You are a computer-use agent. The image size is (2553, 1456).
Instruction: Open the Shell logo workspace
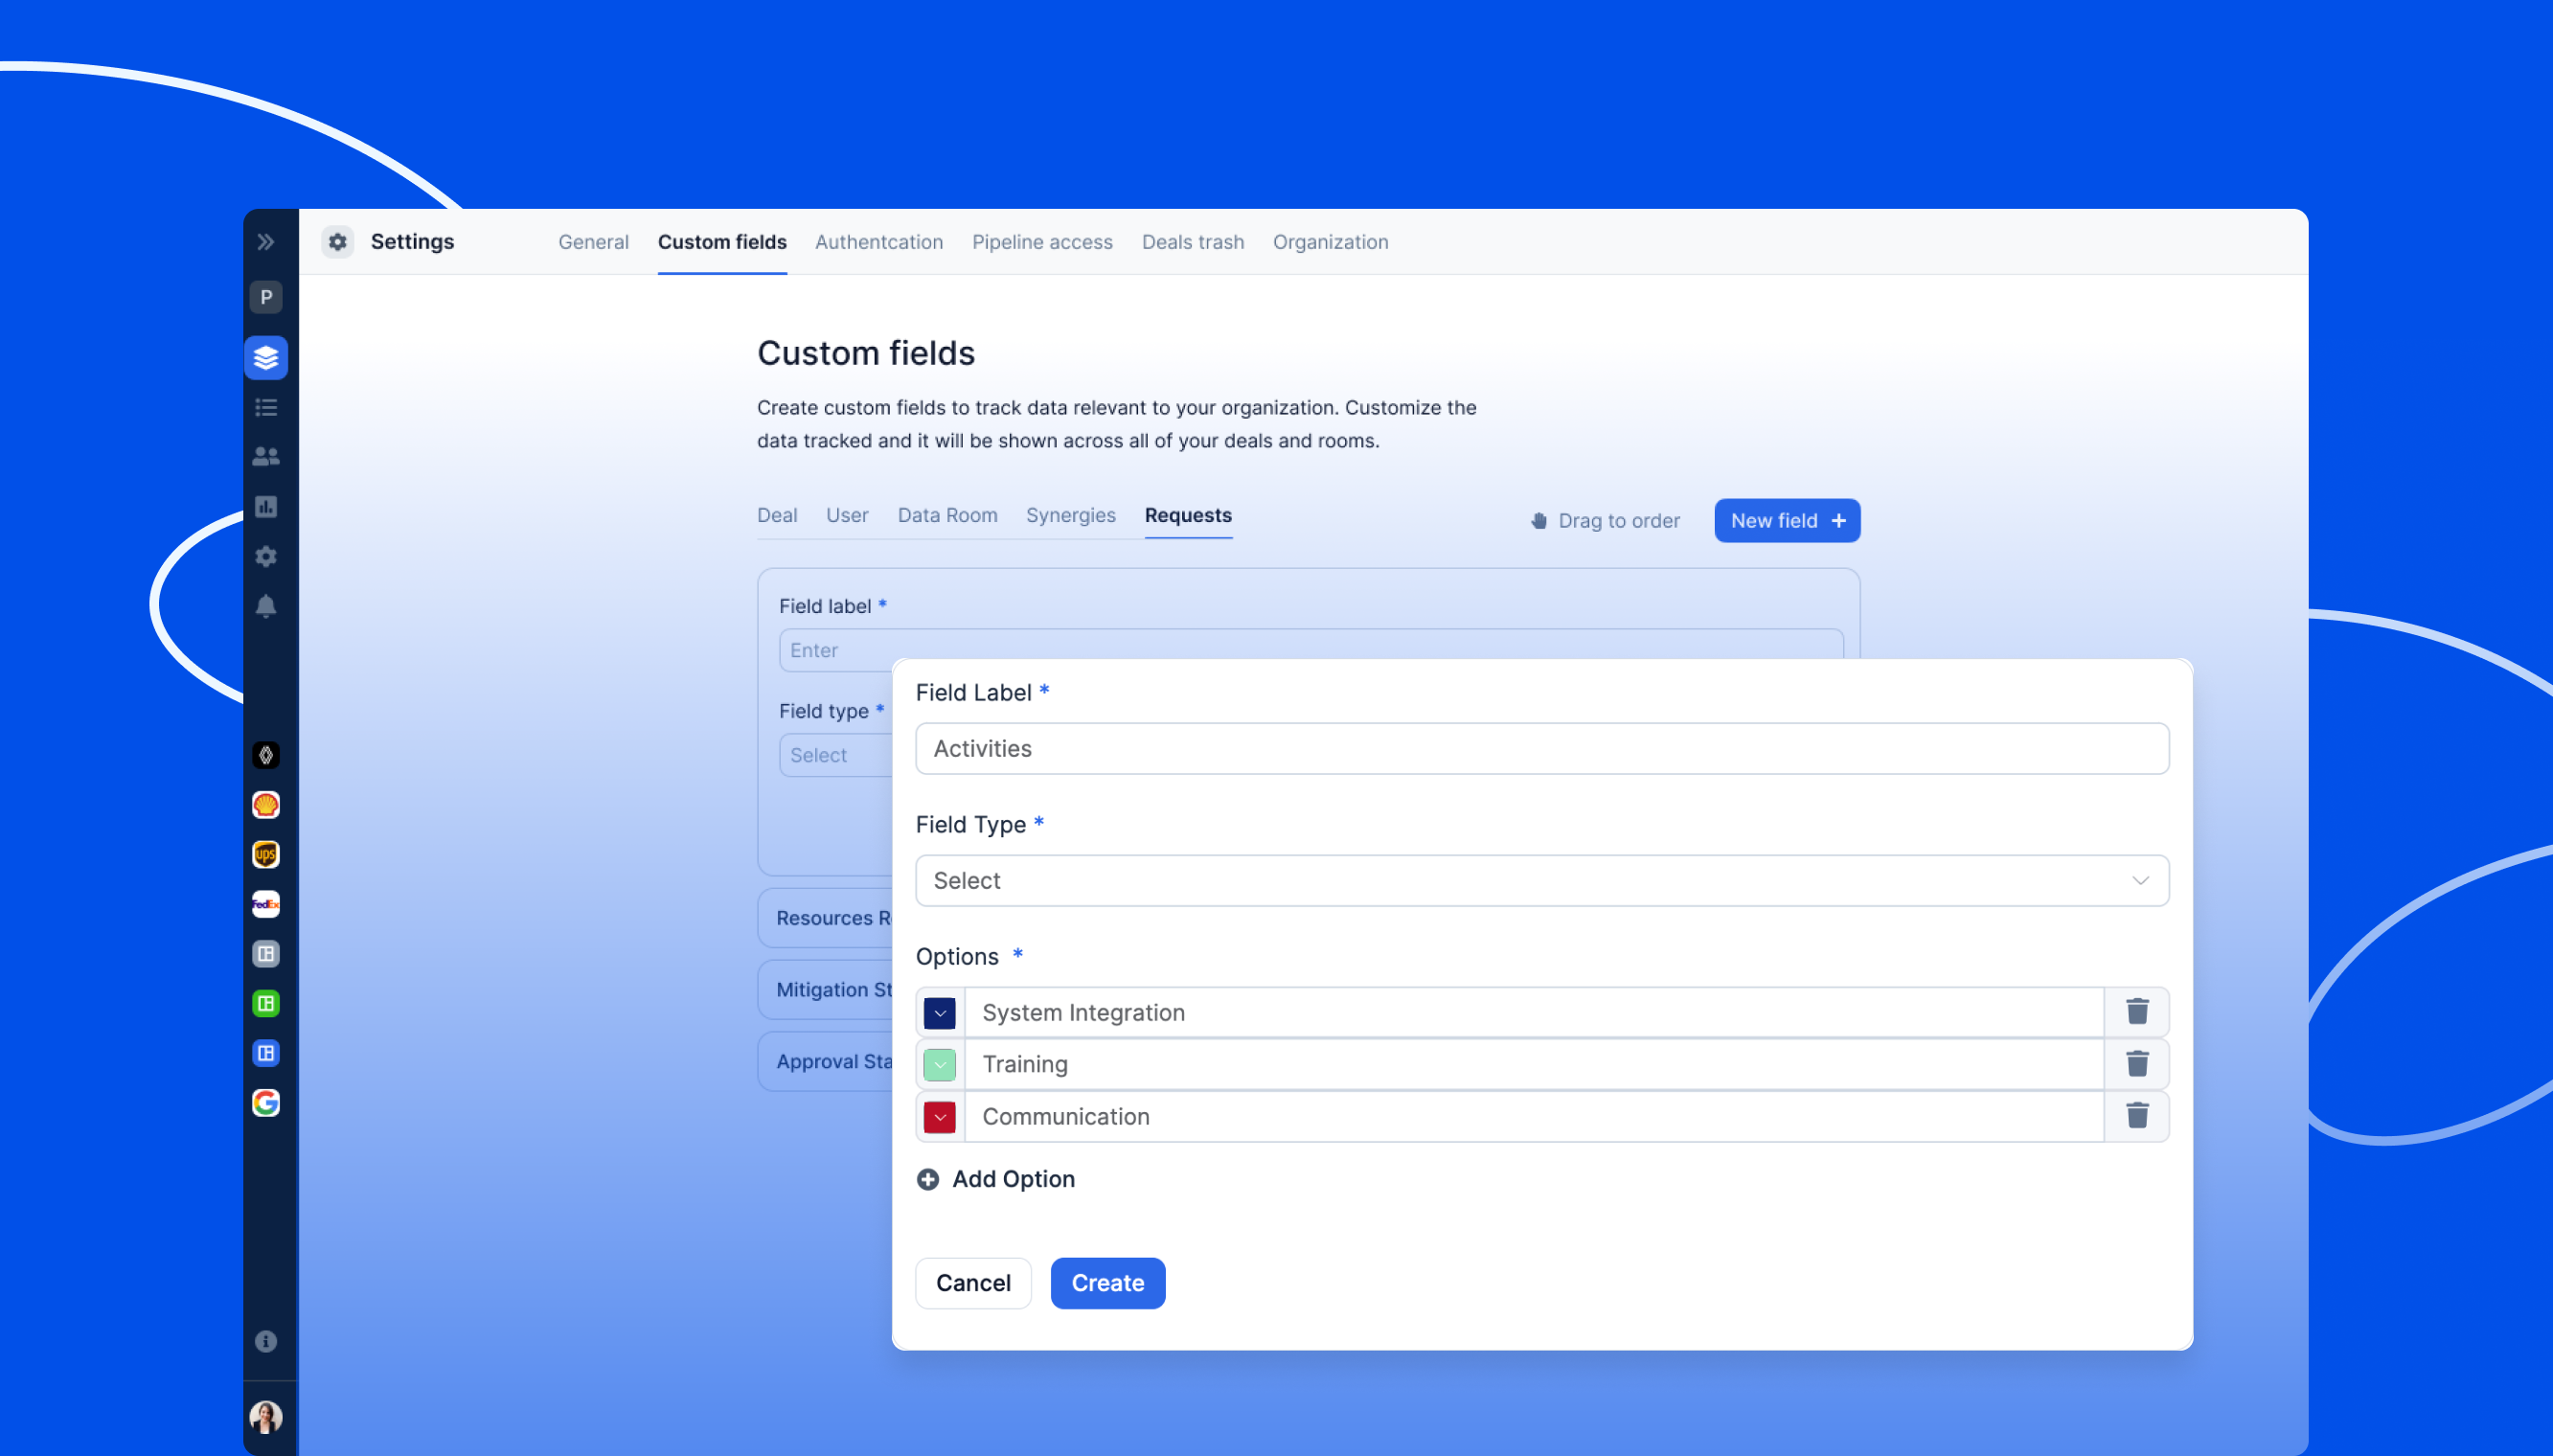(266, 805)
